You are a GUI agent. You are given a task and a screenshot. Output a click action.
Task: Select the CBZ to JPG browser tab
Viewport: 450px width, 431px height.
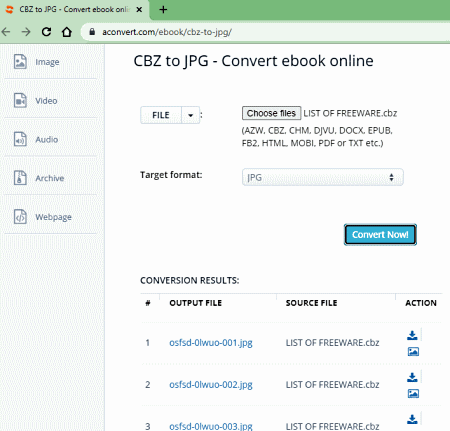pyautogui.click(x=74, y=9)
